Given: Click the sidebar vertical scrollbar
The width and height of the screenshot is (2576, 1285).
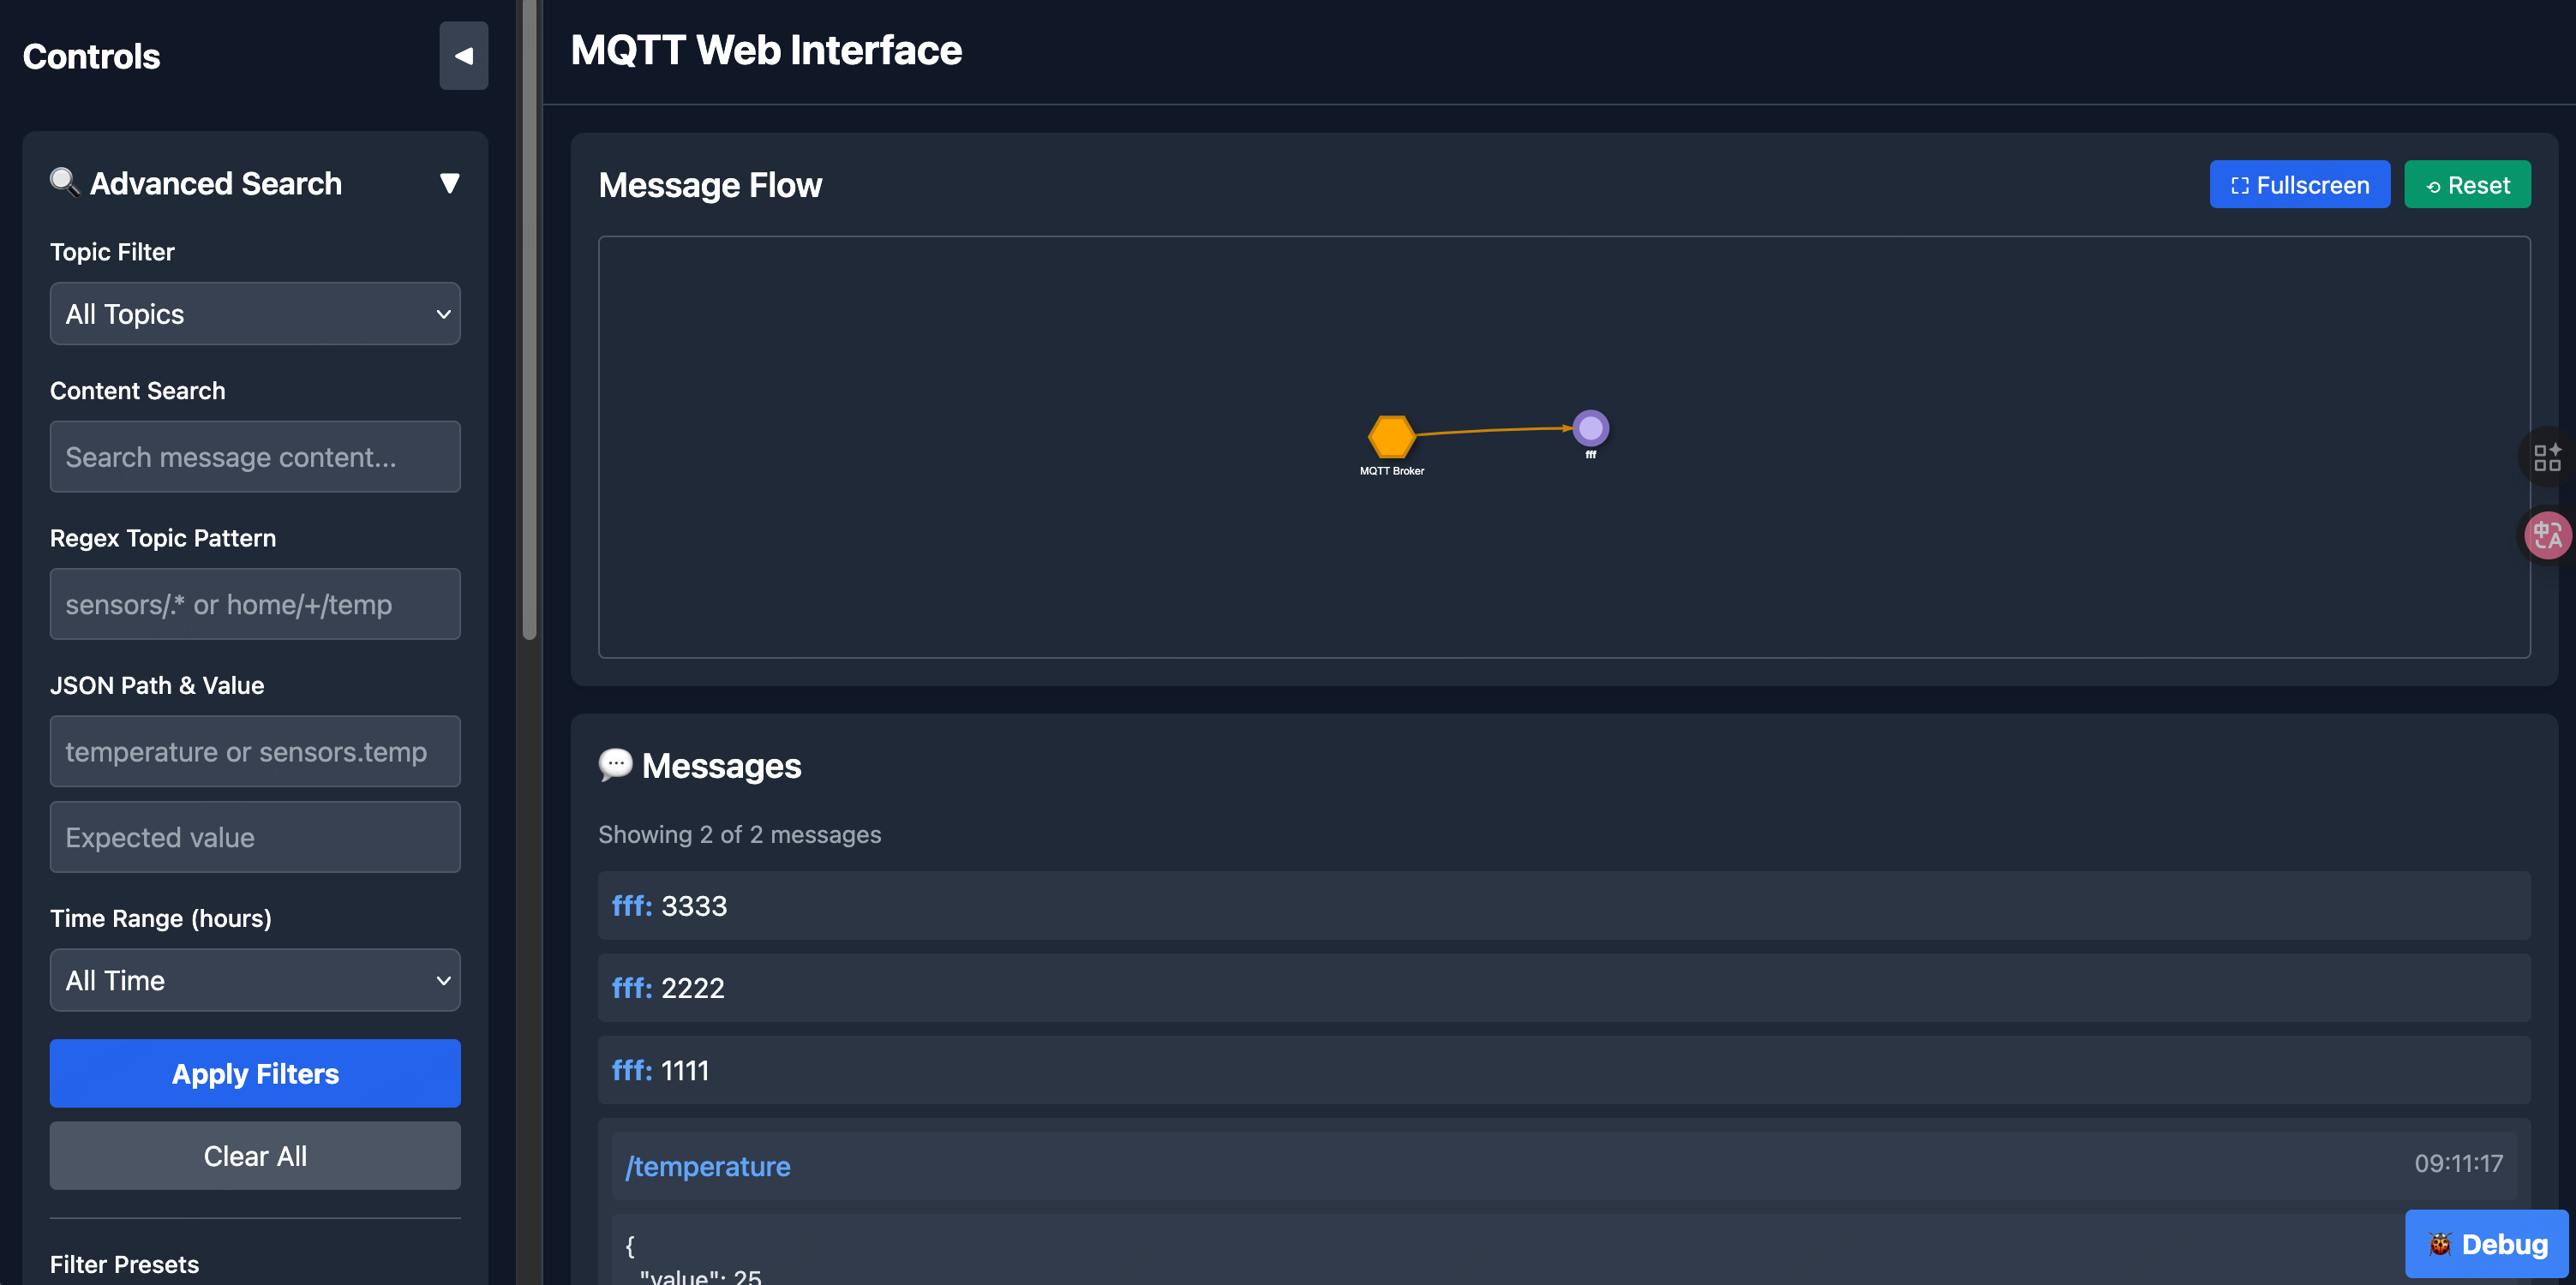Looking at the screenshot, I should coord(529,320).
